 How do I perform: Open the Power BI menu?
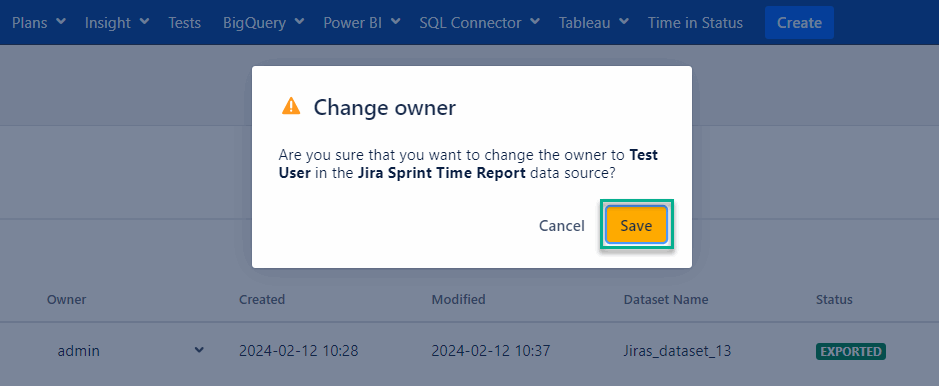coord(362,23)
